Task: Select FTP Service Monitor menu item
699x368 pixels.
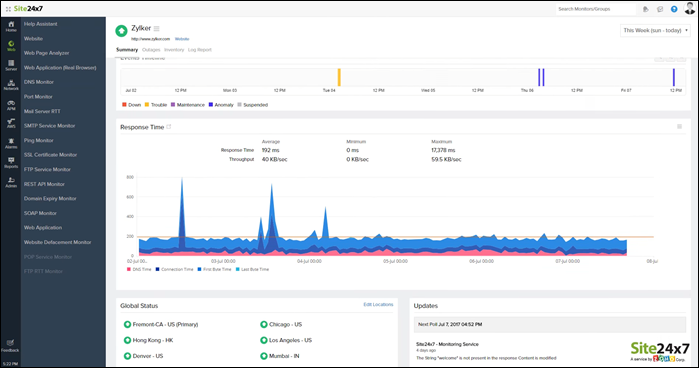Action: click(x=47, y=170)
